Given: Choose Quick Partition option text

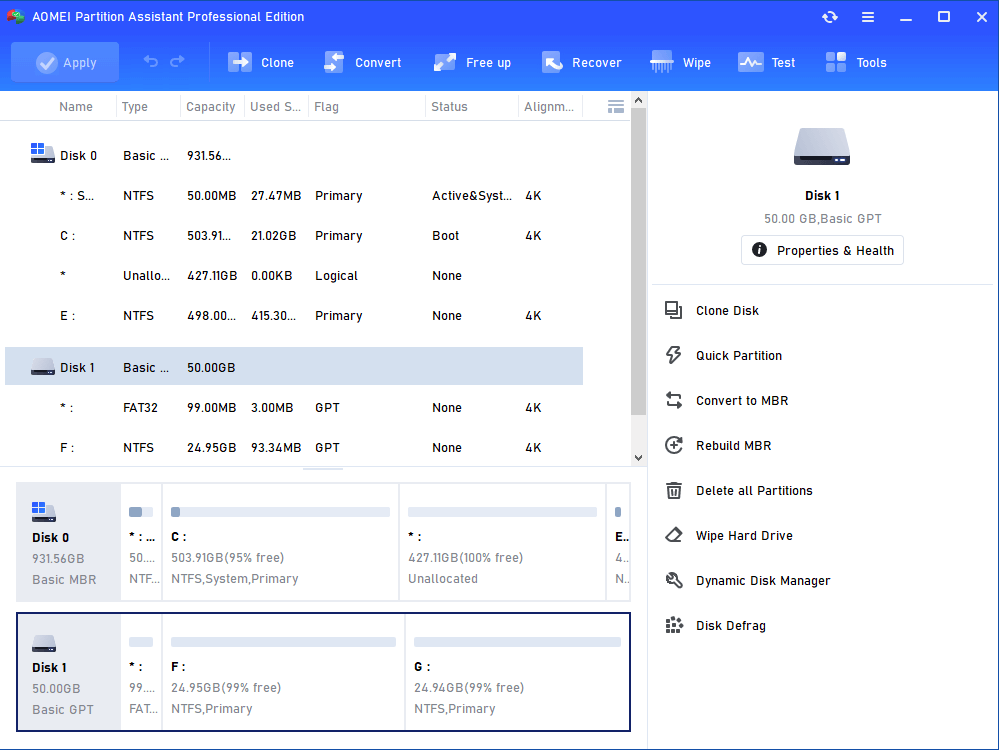Looking at the screenshot, I should click(x=738, y=356).
